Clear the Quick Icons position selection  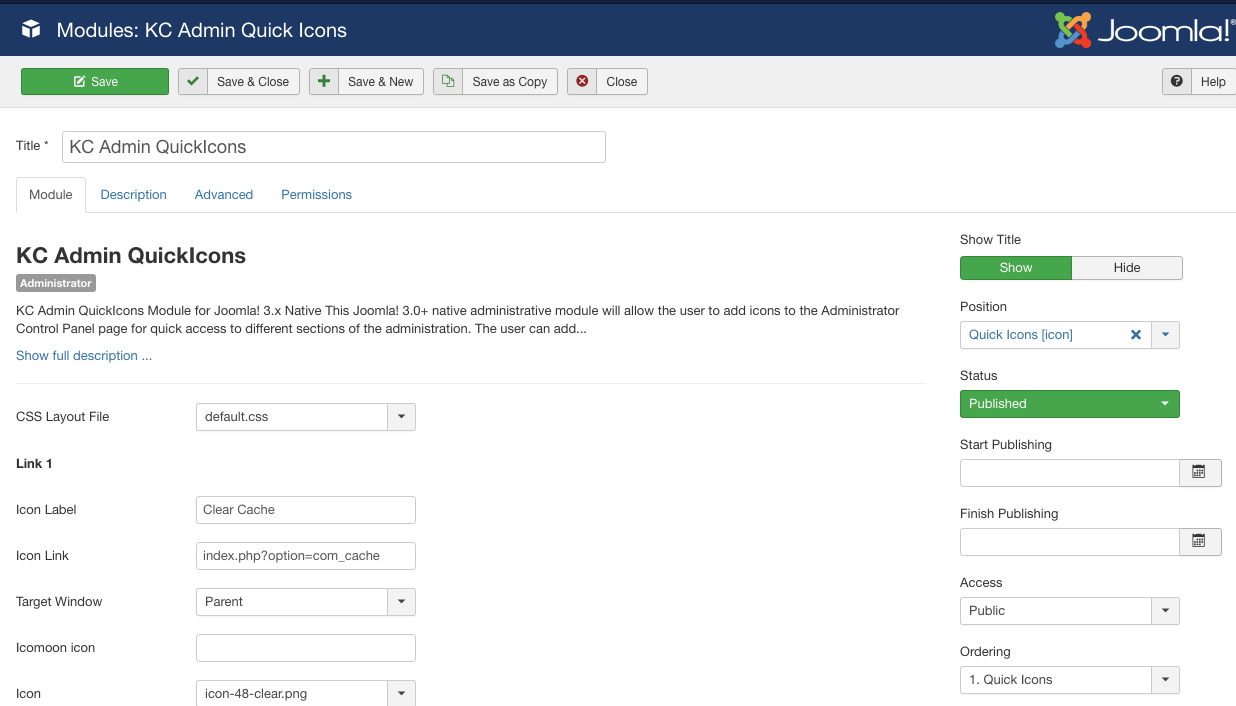[1136, 335]
